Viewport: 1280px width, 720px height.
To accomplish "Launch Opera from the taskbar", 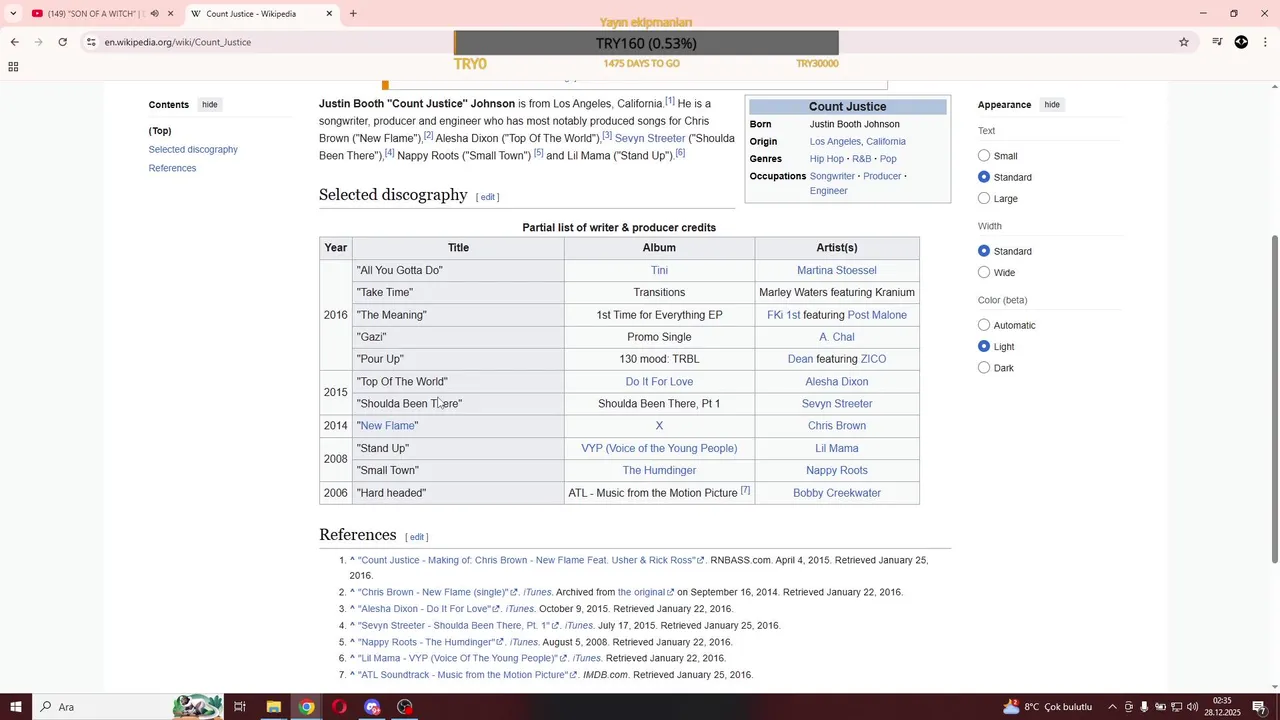I will coord(339,707).
